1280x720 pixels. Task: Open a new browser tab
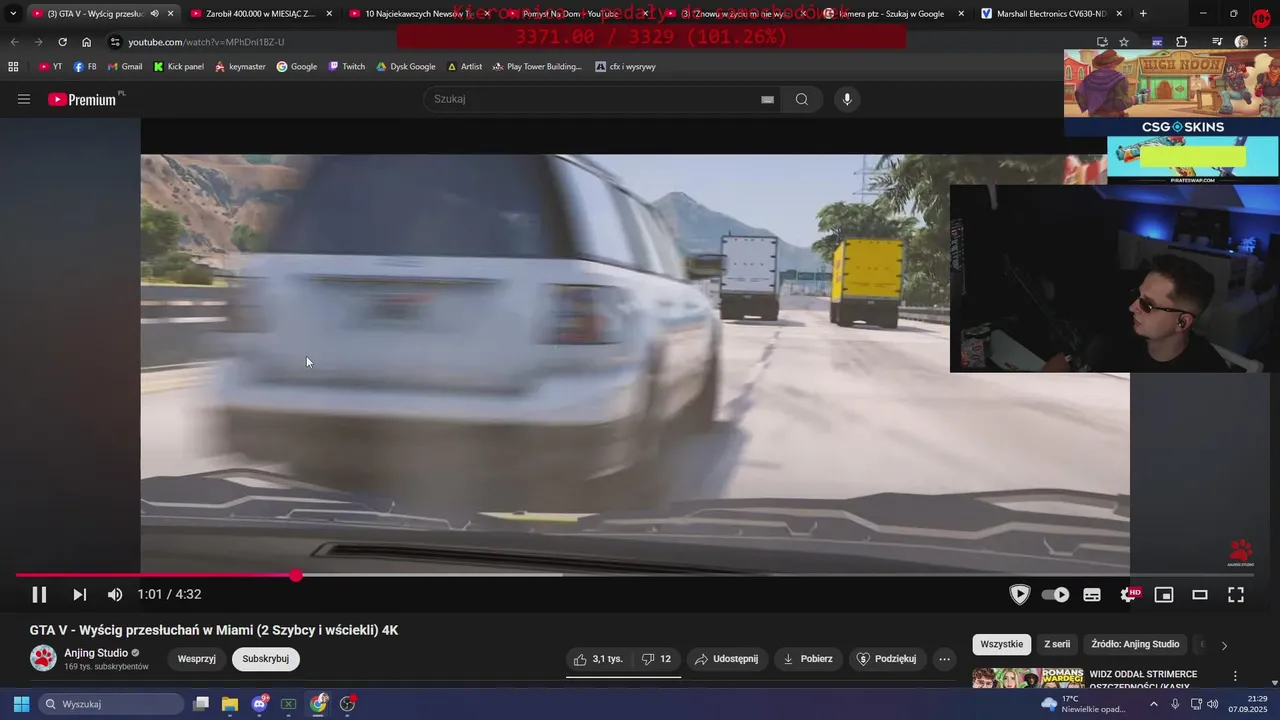(x=1143, y=14)
